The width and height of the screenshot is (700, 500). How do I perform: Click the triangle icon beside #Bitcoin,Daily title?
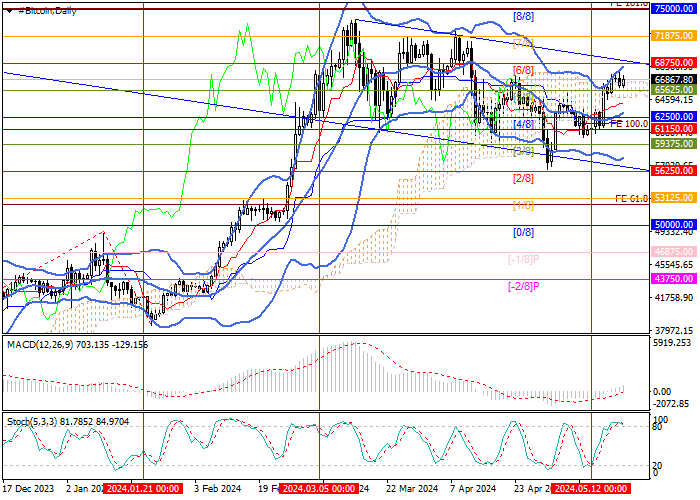tap(10, 8)
